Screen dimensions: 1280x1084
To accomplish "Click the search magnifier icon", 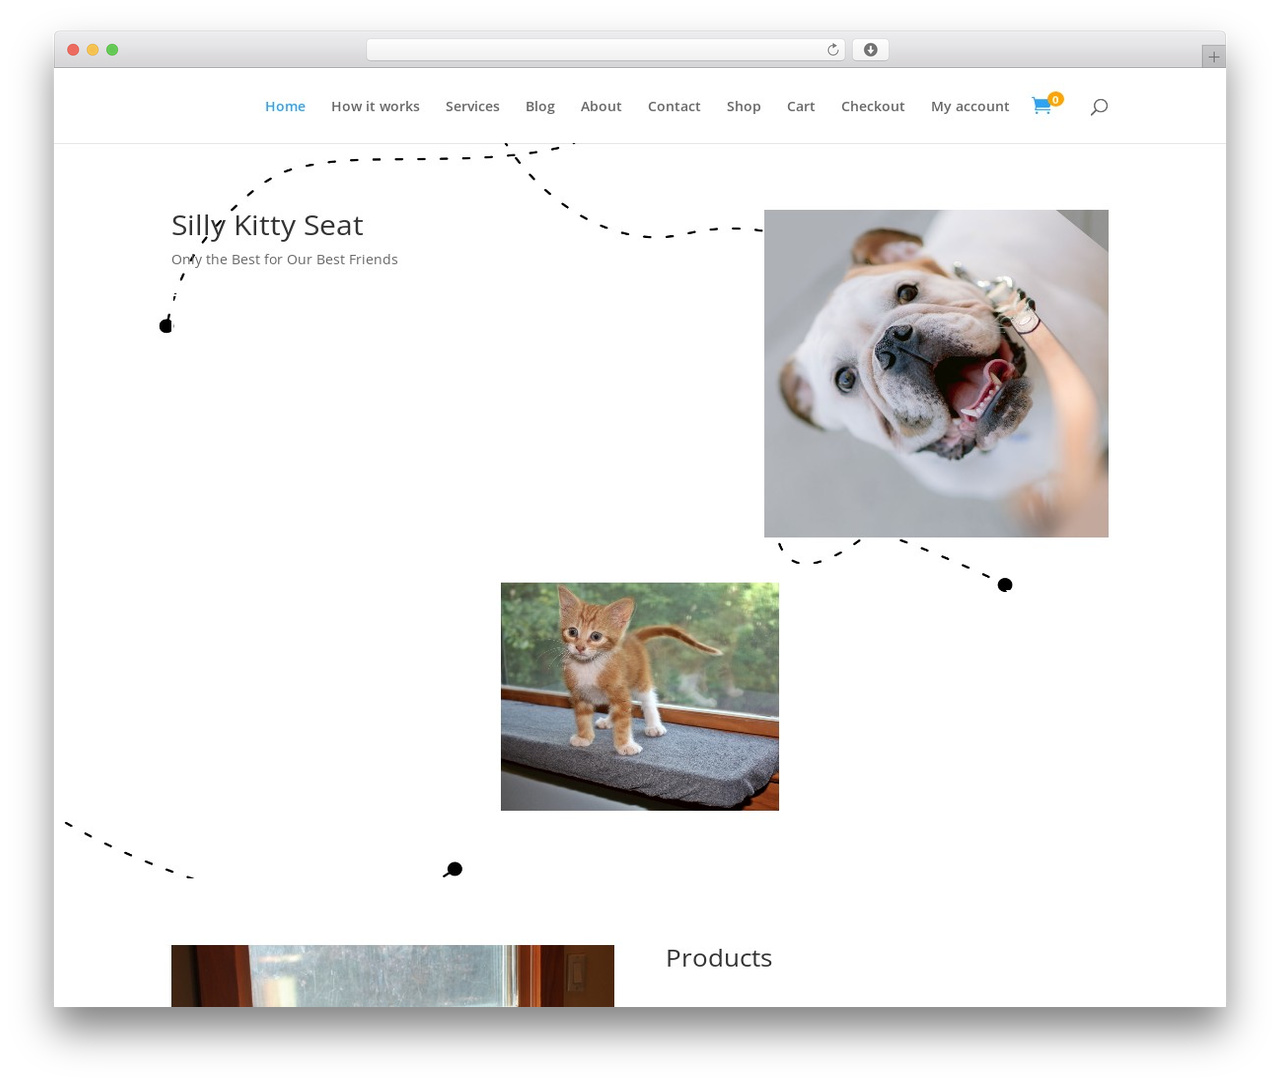I will pos(1099,106).
